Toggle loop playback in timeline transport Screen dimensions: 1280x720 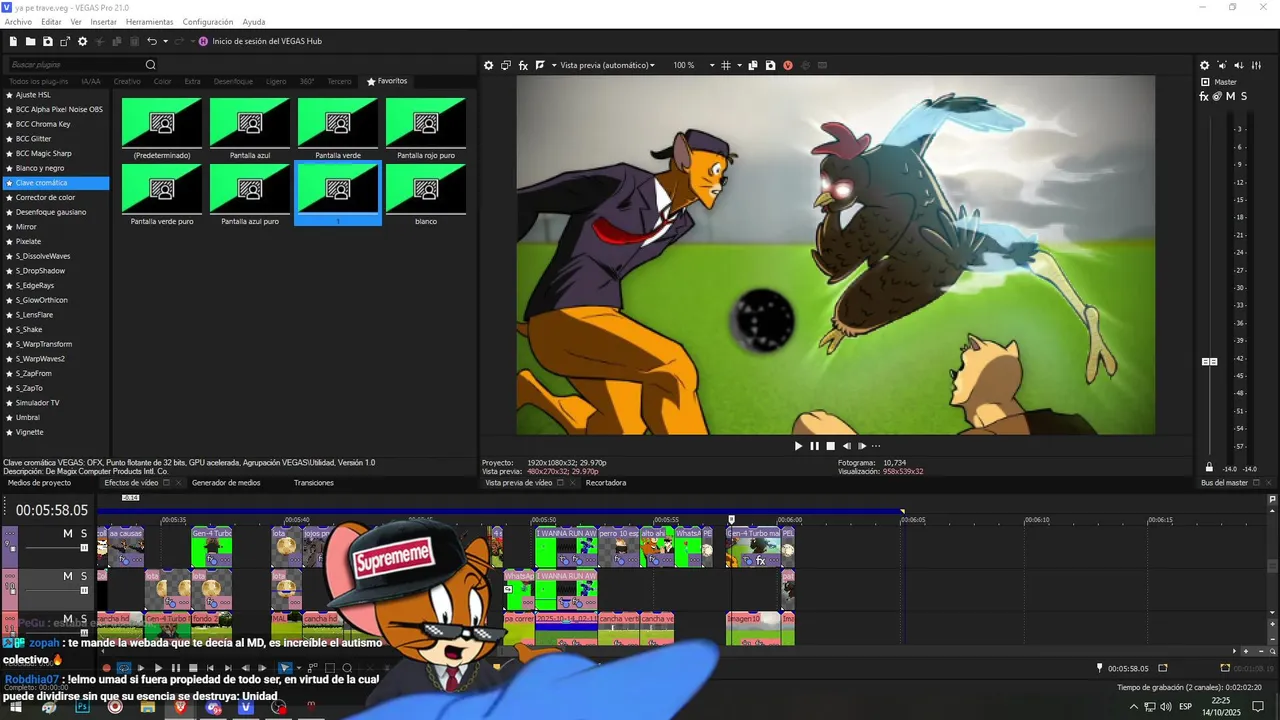(124, 668)
